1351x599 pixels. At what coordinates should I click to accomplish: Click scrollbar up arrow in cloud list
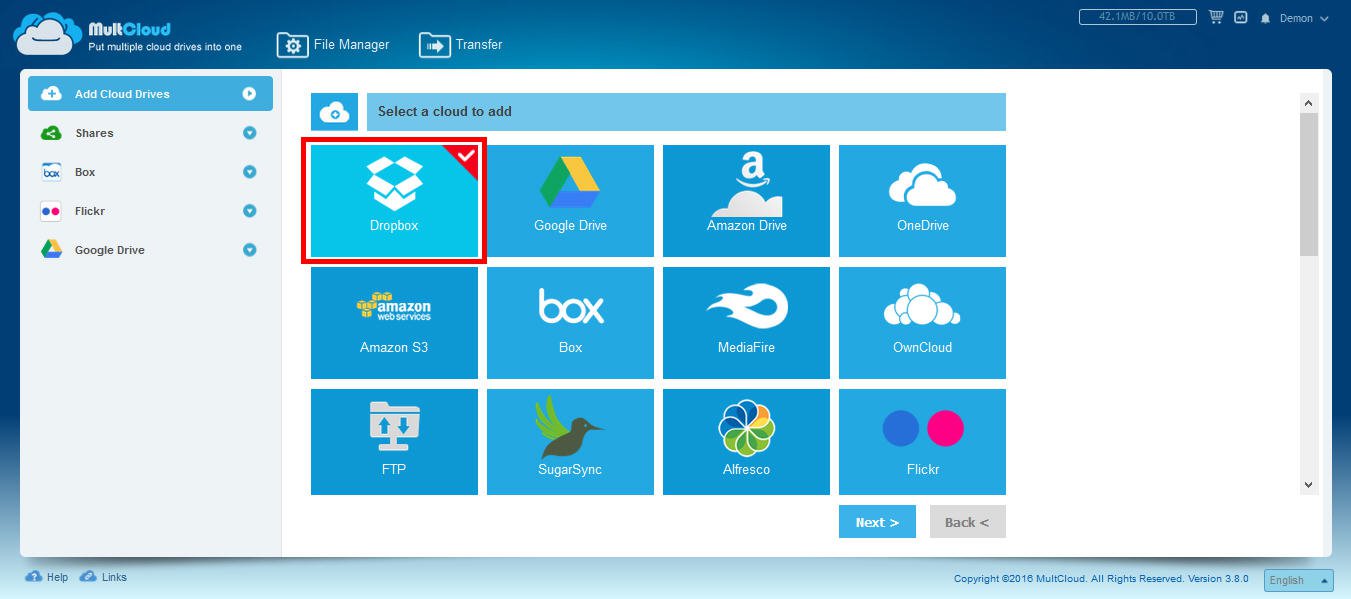(x=1309, y=103)
